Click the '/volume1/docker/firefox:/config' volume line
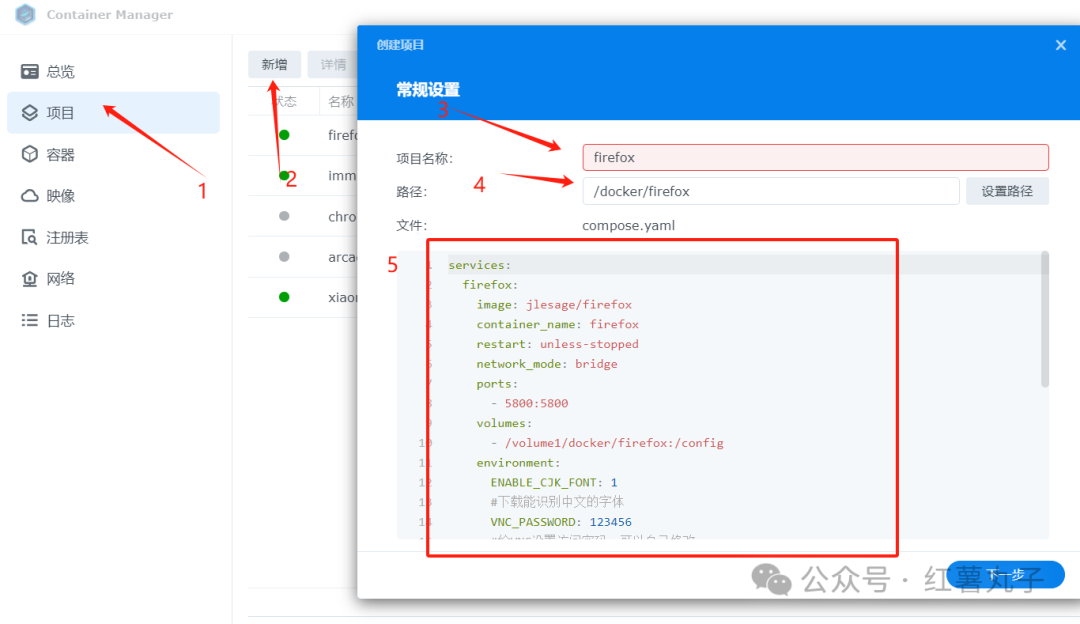The height and width of the screenshot is (624, 1080). (x=607, y=444)
